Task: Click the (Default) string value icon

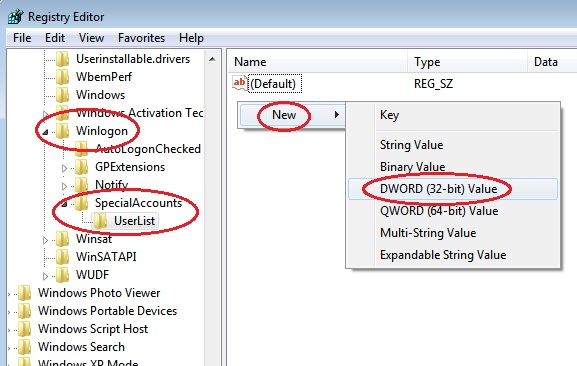Action: pyautogui.click(x=240, y=83)
